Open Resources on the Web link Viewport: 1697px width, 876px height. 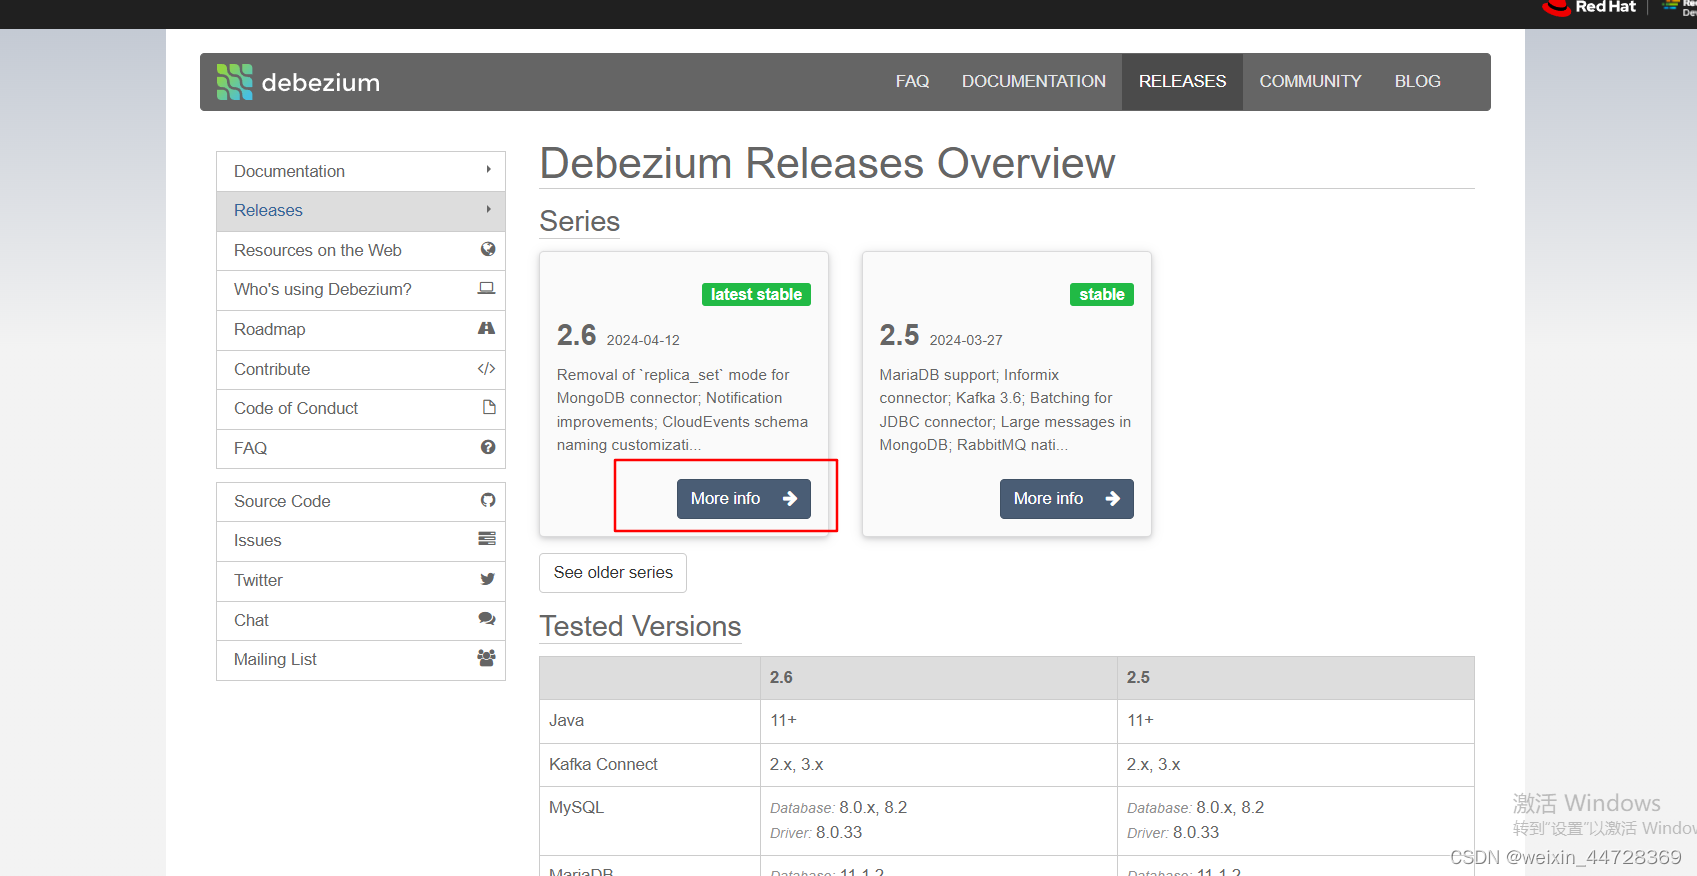[x=361, y=250]
